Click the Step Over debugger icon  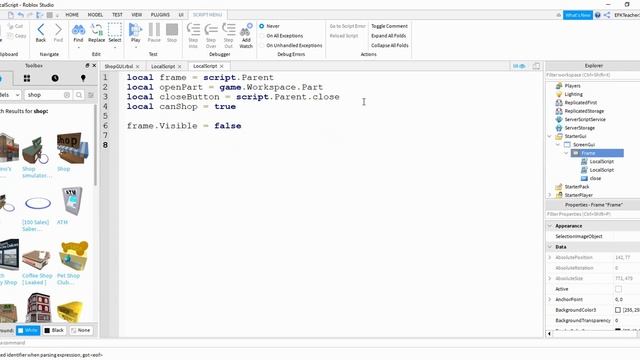click(211, 29)
